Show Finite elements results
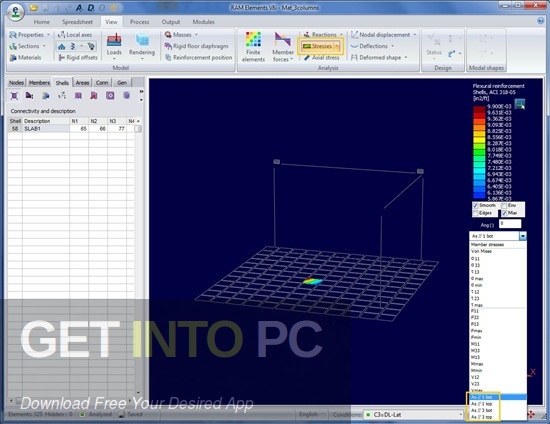The image size is (550, 424). click(x=253, y=47)
